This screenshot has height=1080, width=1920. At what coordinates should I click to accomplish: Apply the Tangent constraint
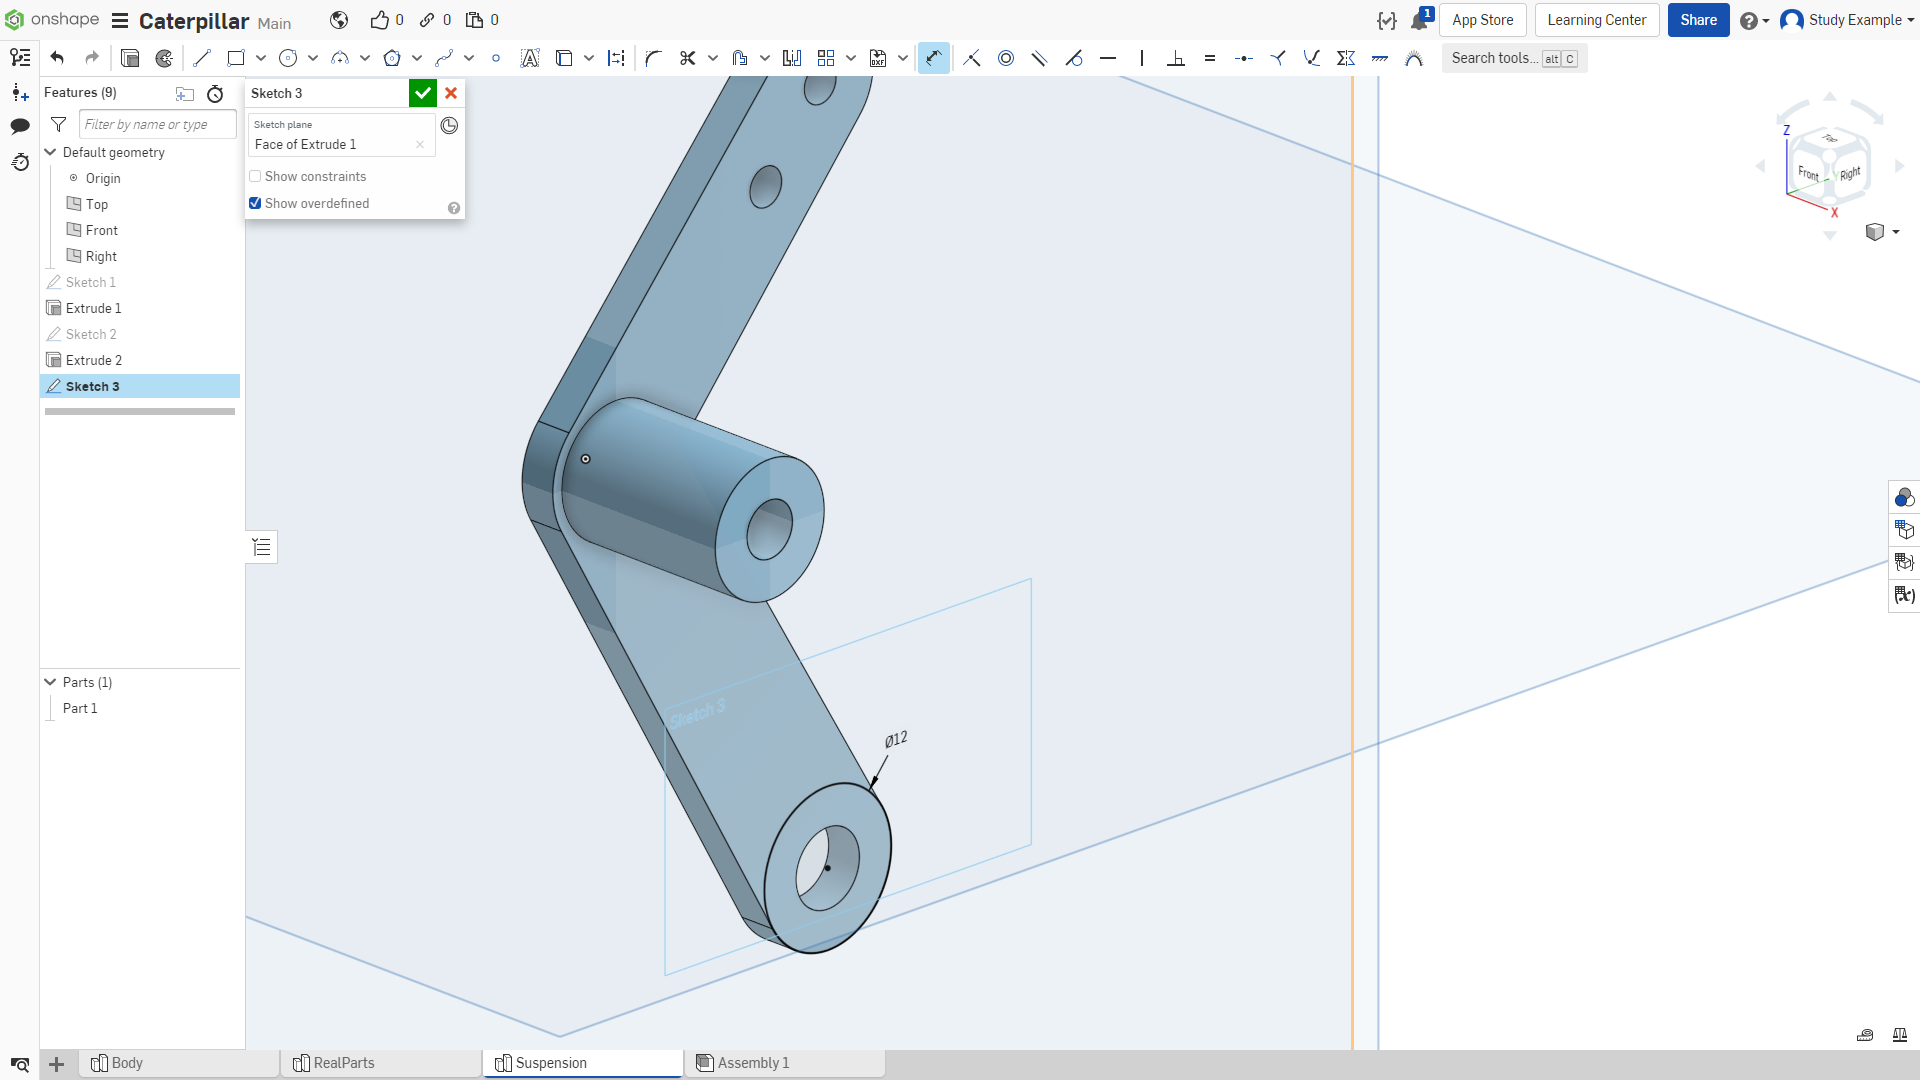click(1074, 58)
